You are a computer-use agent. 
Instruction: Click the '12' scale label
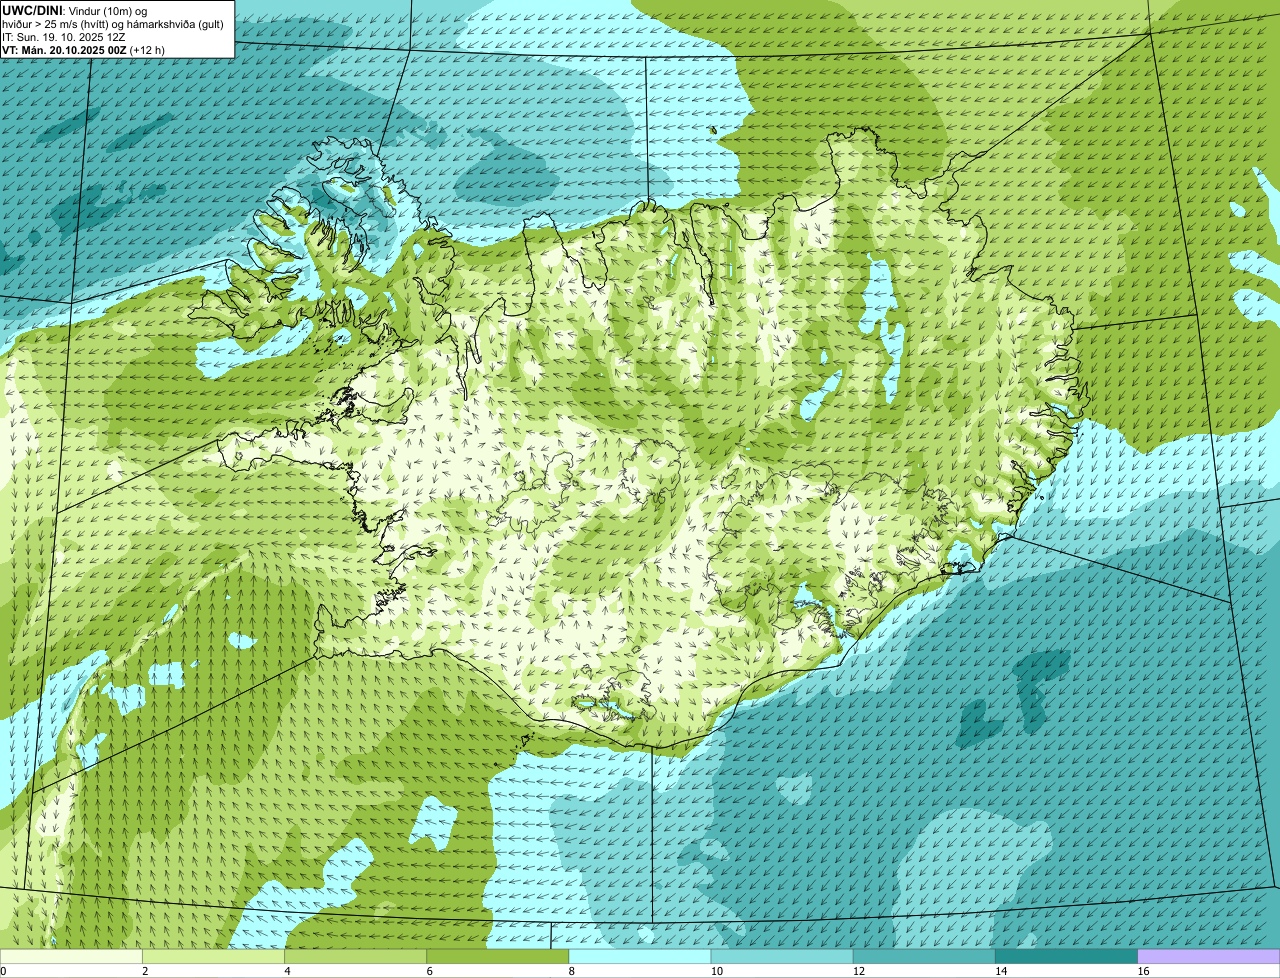[x=859, y=971]
